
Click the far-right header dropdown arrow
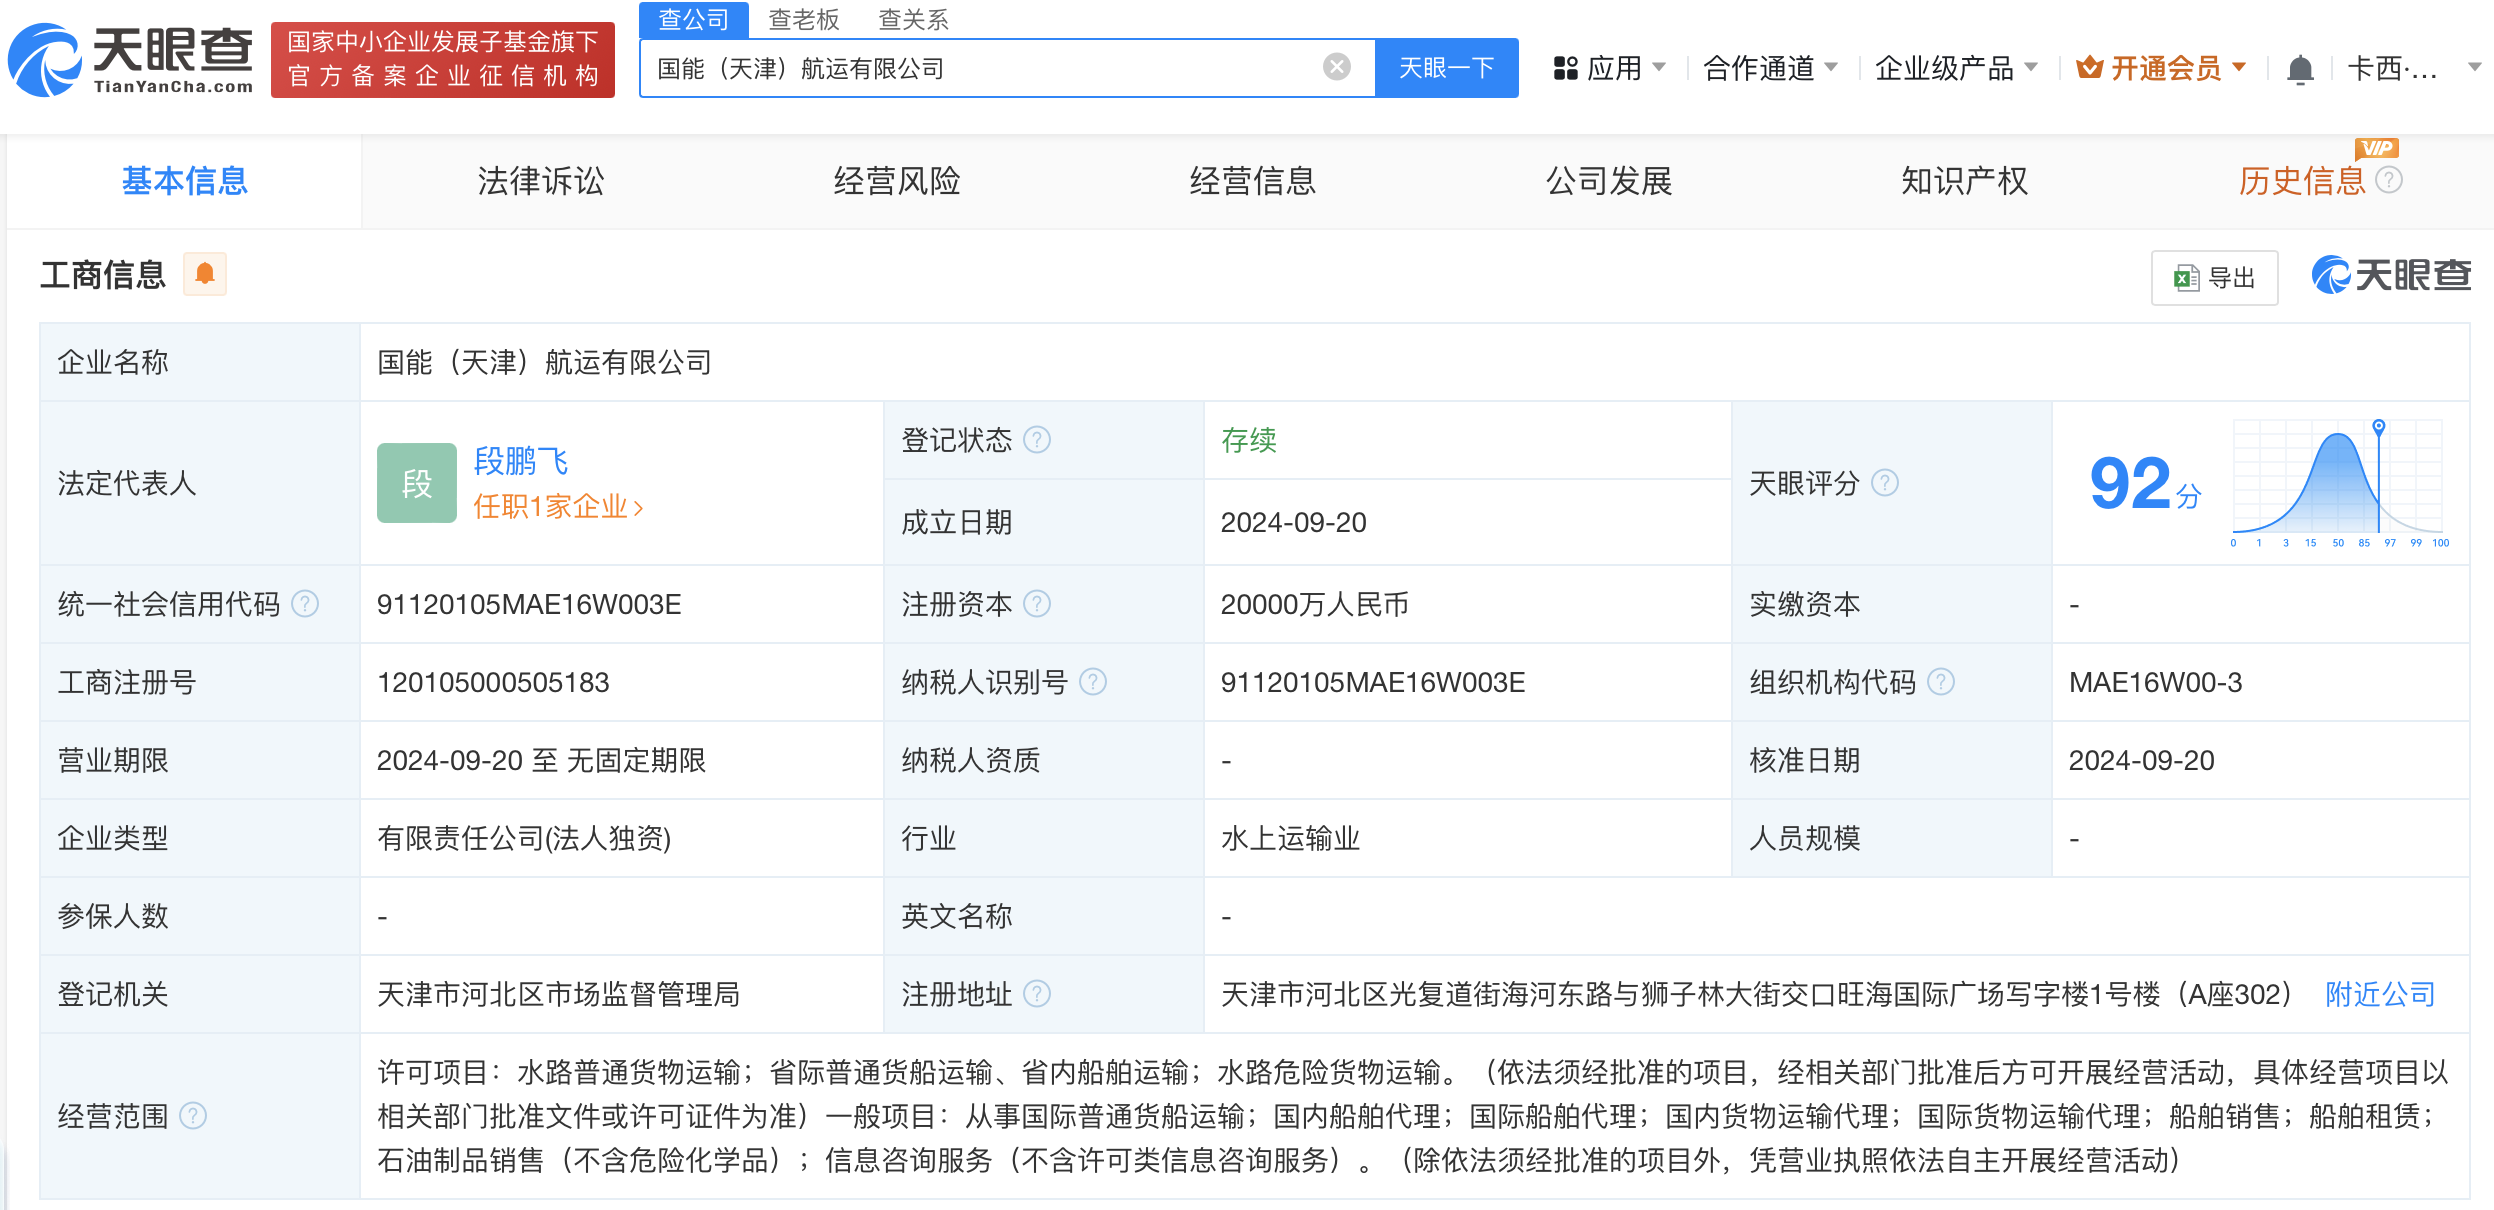click(x=2474, y=67)
